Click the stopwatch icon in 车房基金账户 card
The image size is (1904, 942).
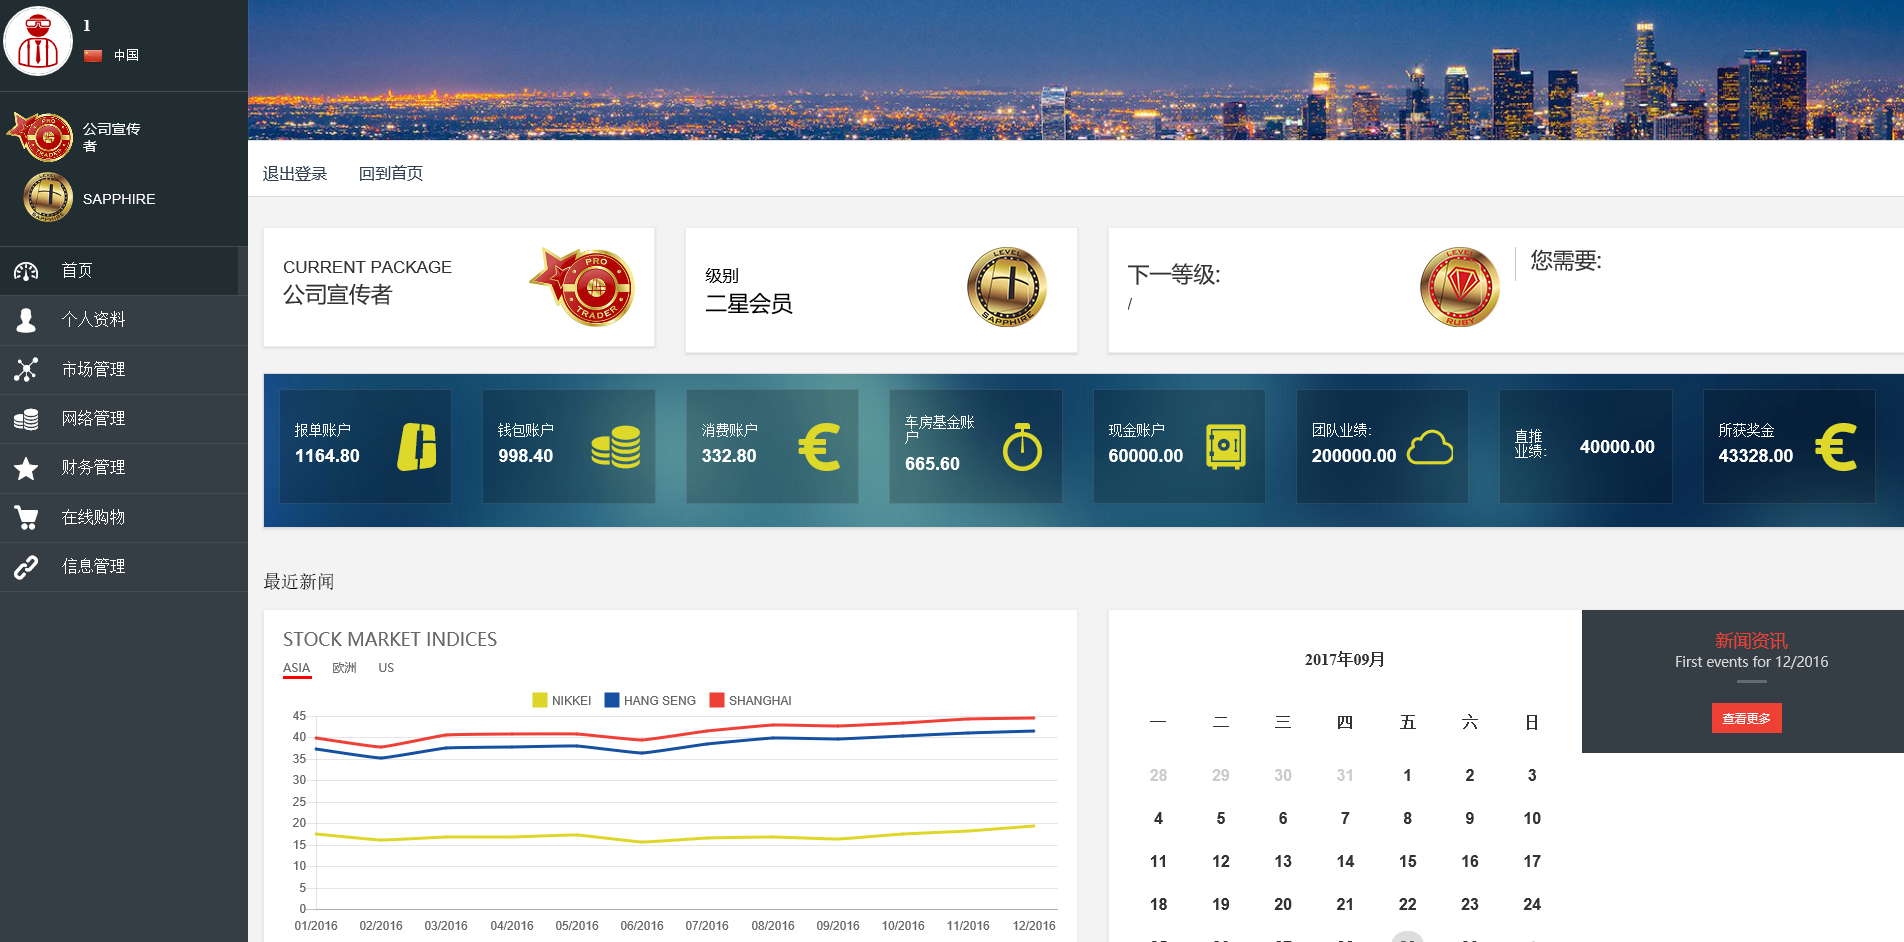1022,447
